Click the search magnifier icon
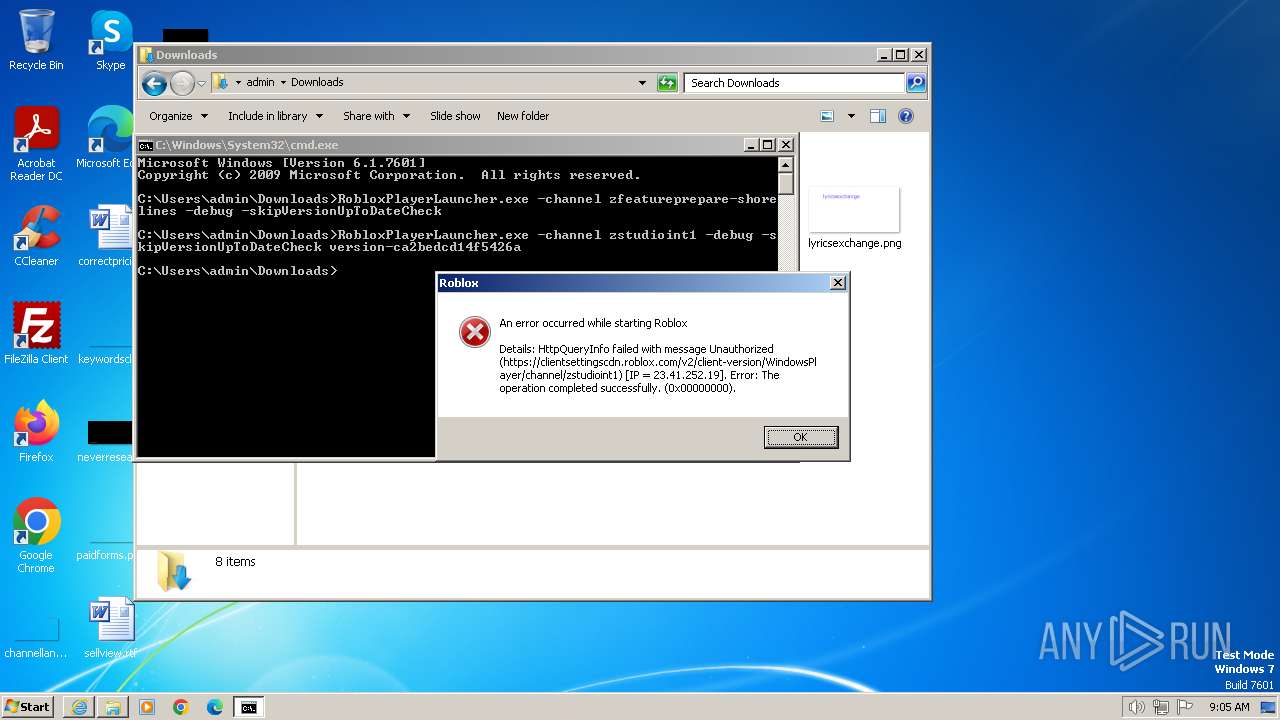 (x=916, y=83)
